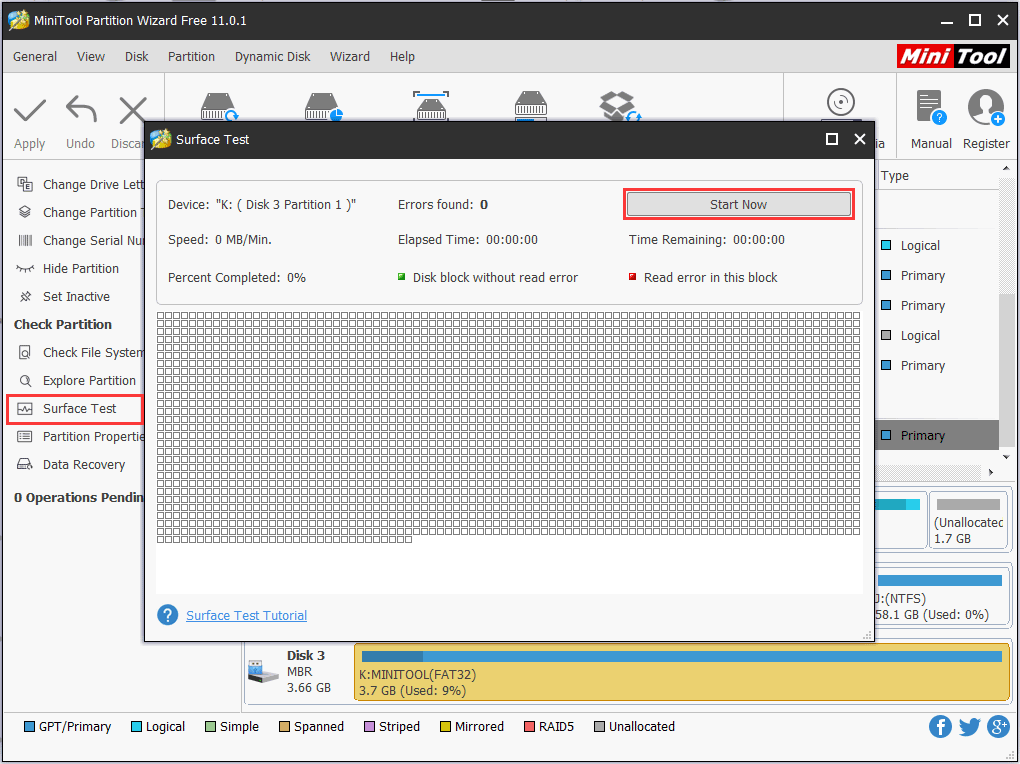
Task: Maximize the Surface Test dialog
Action: click(x=831, y=139)
